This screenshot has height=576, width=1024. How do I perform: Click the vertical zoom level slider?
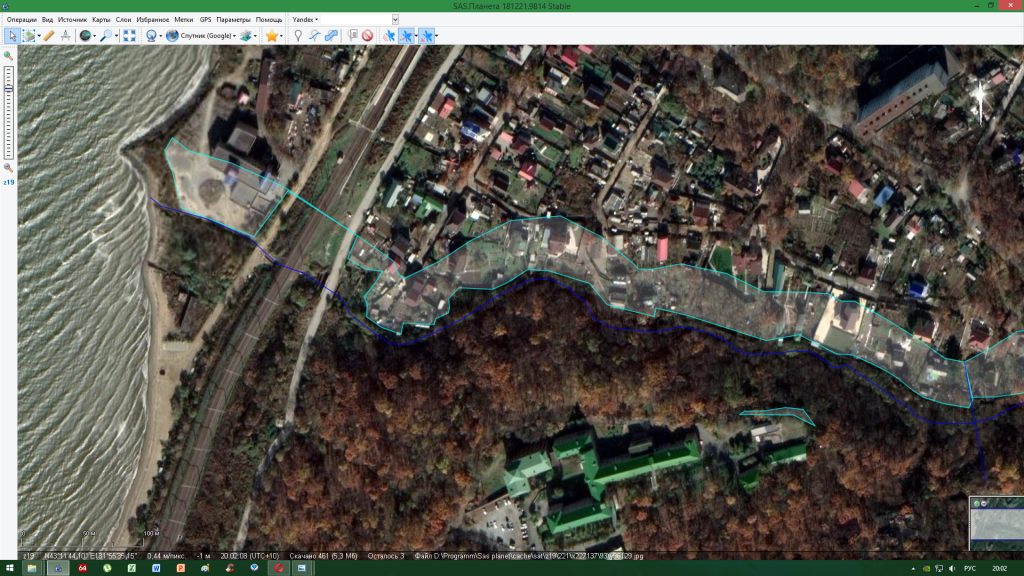(x=9, y=110)
